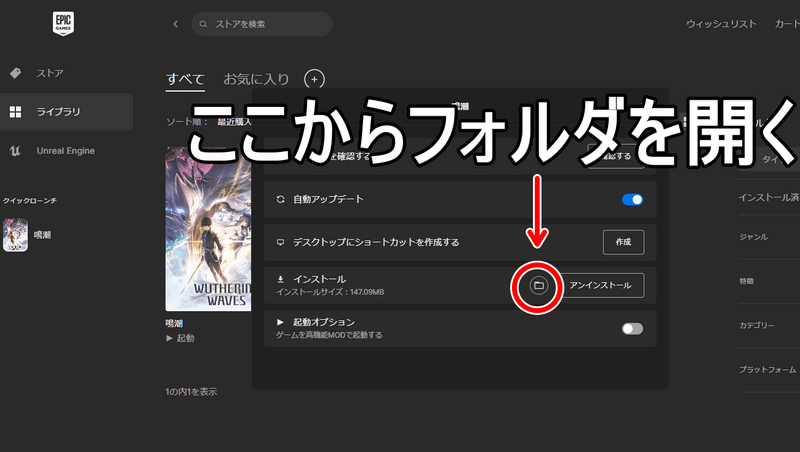Screen dimensions: 800x452
Task: Expand the 特徴 filter
Action: (x=765, y=282)
